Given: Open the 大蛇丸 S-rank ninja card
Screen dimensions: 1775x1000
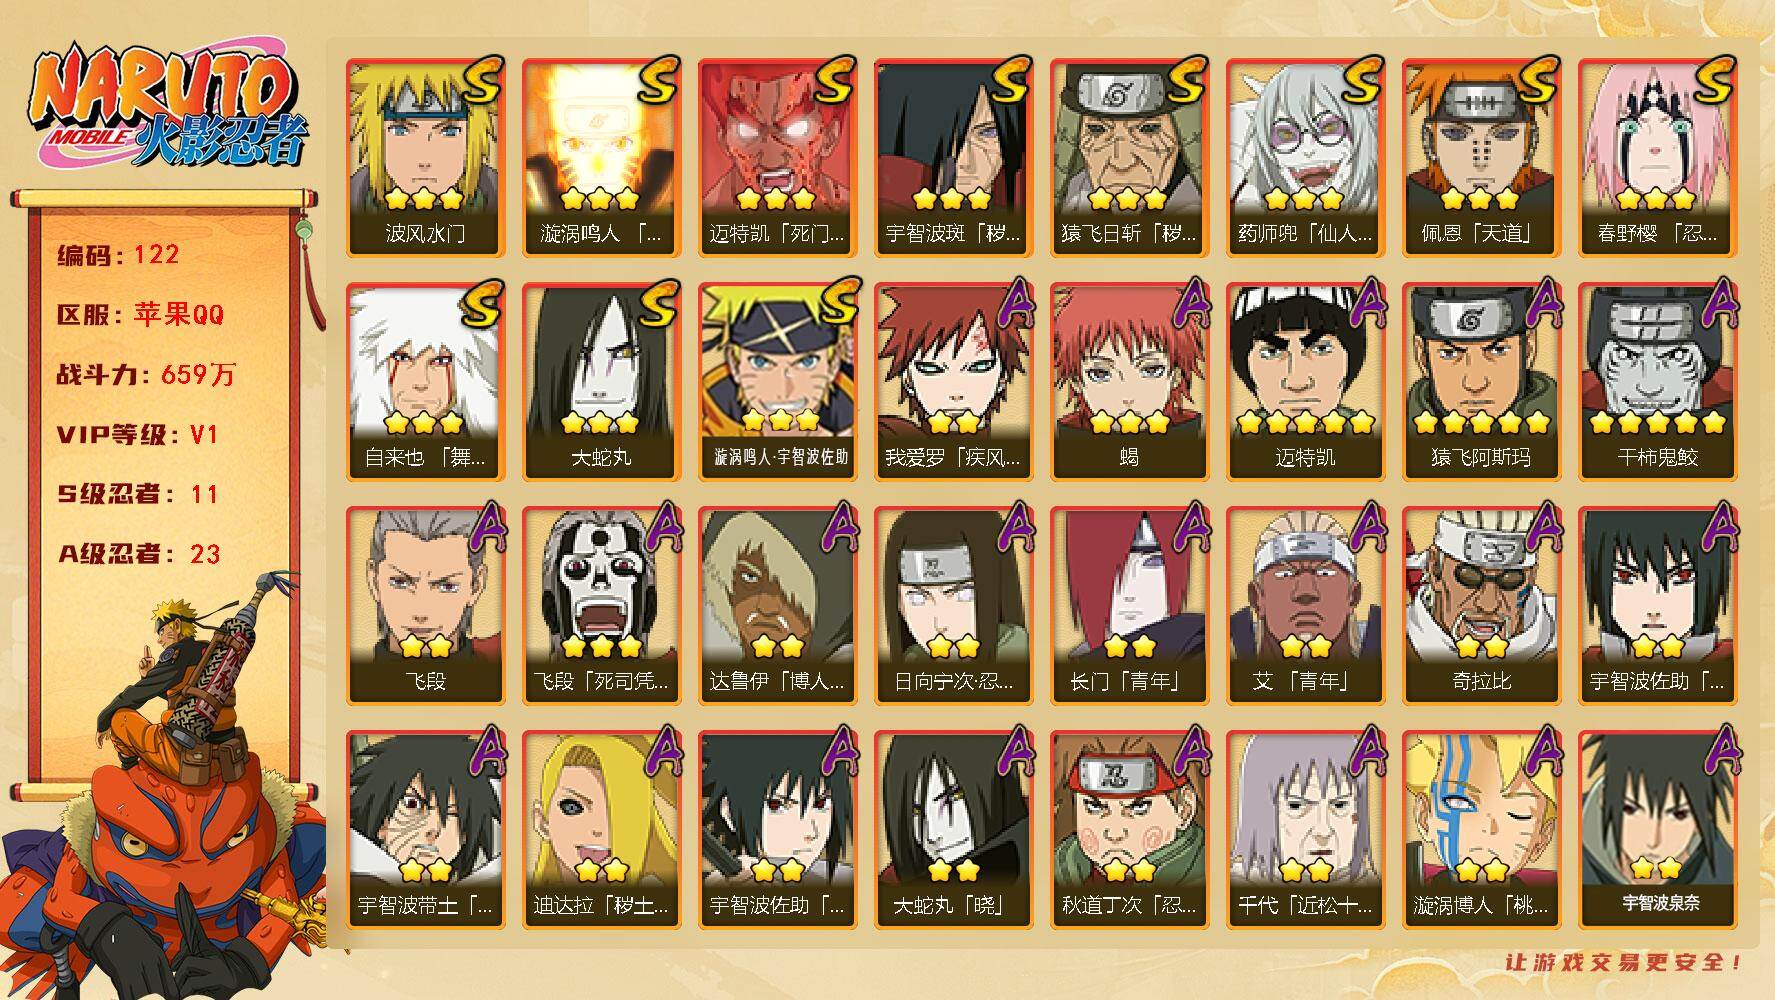Looking at the screenshot, I should click(x=602, y=382).
